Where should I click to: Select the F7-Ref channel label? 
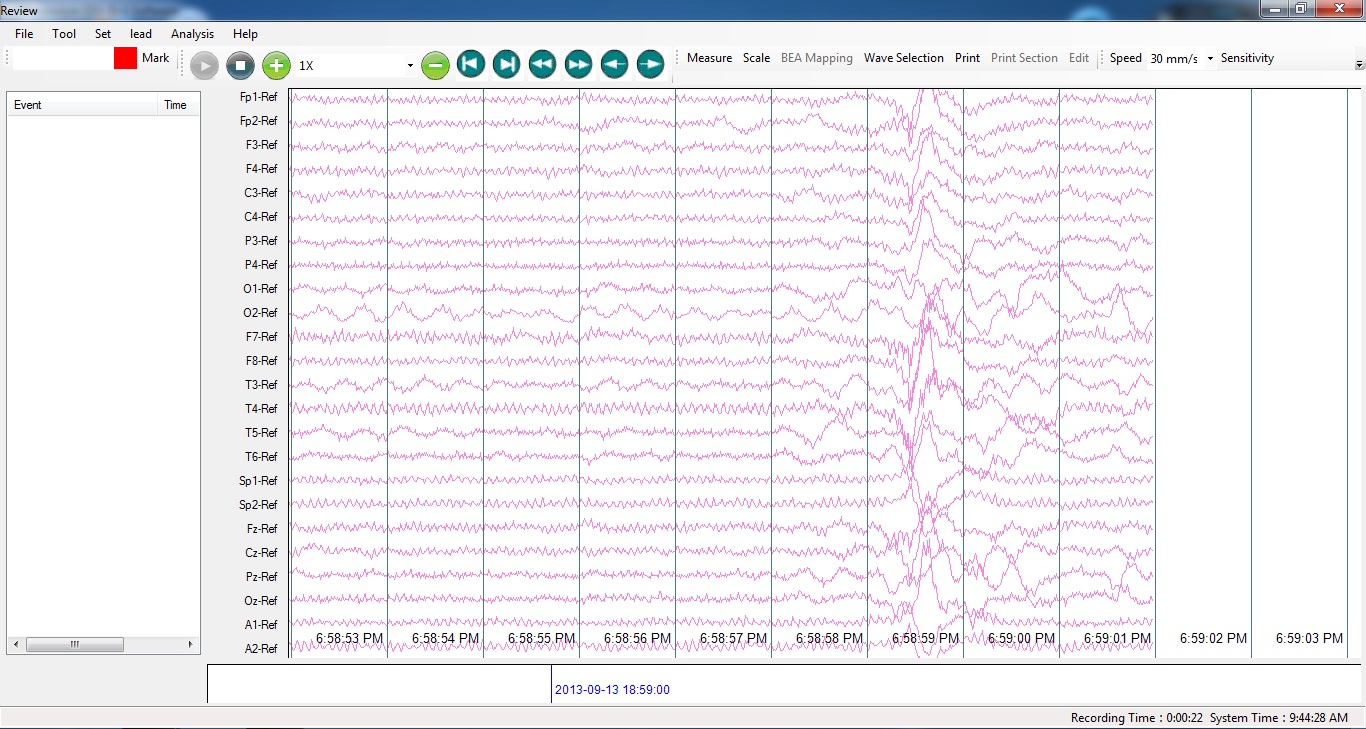pos(262,337)
